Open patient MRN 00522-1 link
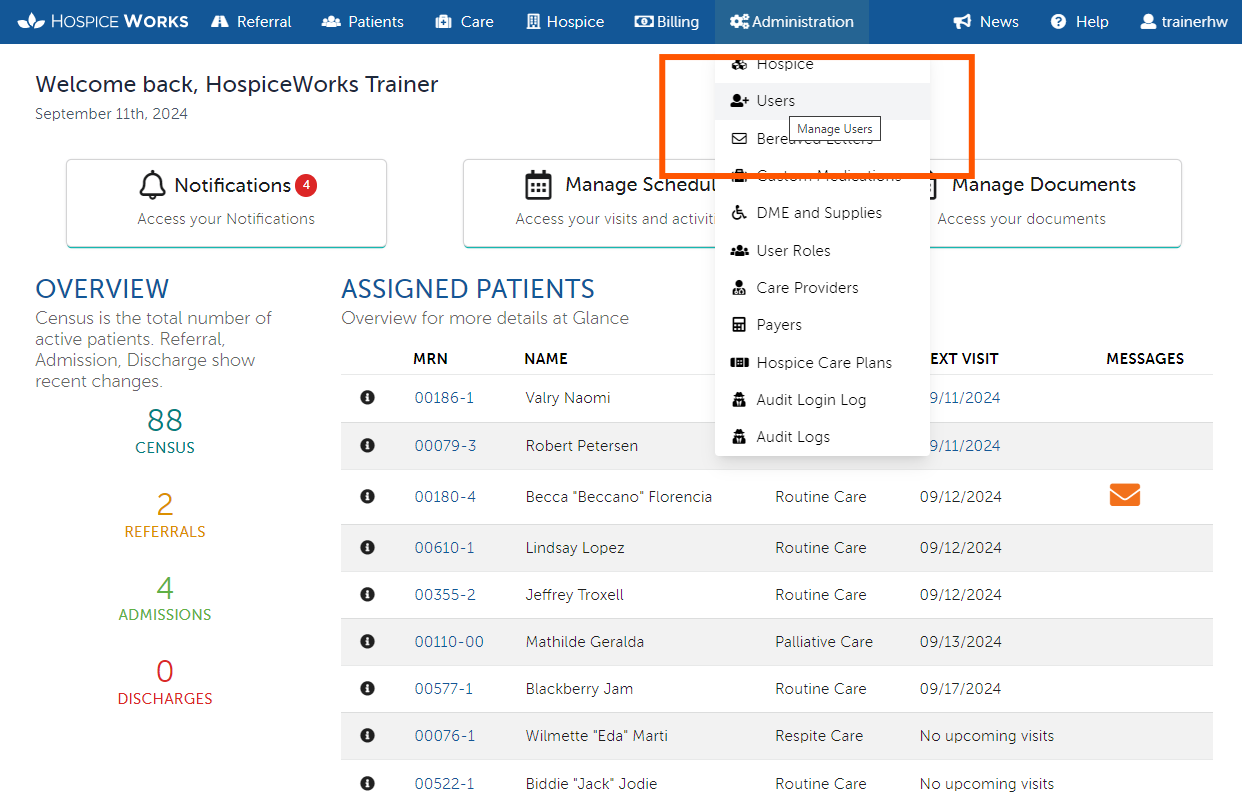Screen dimensions: 1242x806 coord(444,784)
